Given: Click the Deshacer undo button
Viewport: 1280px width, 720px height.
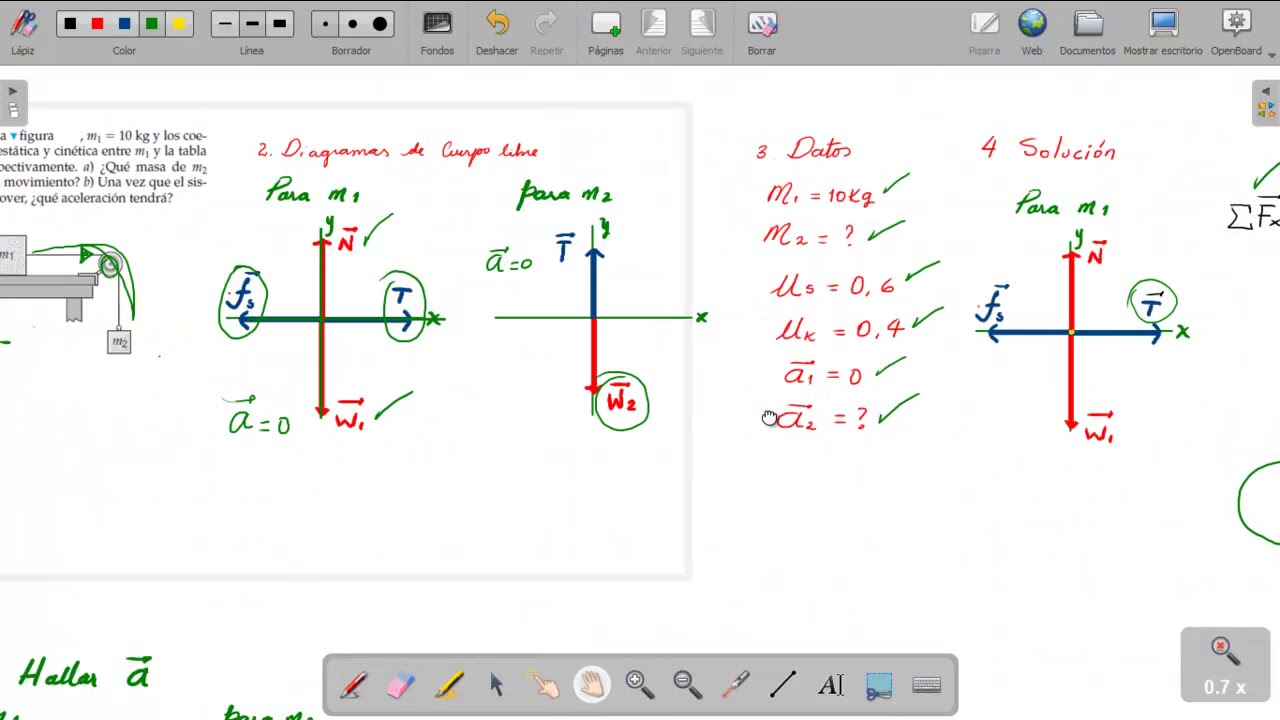Looking at the screenshot, I should coord(497,32).
